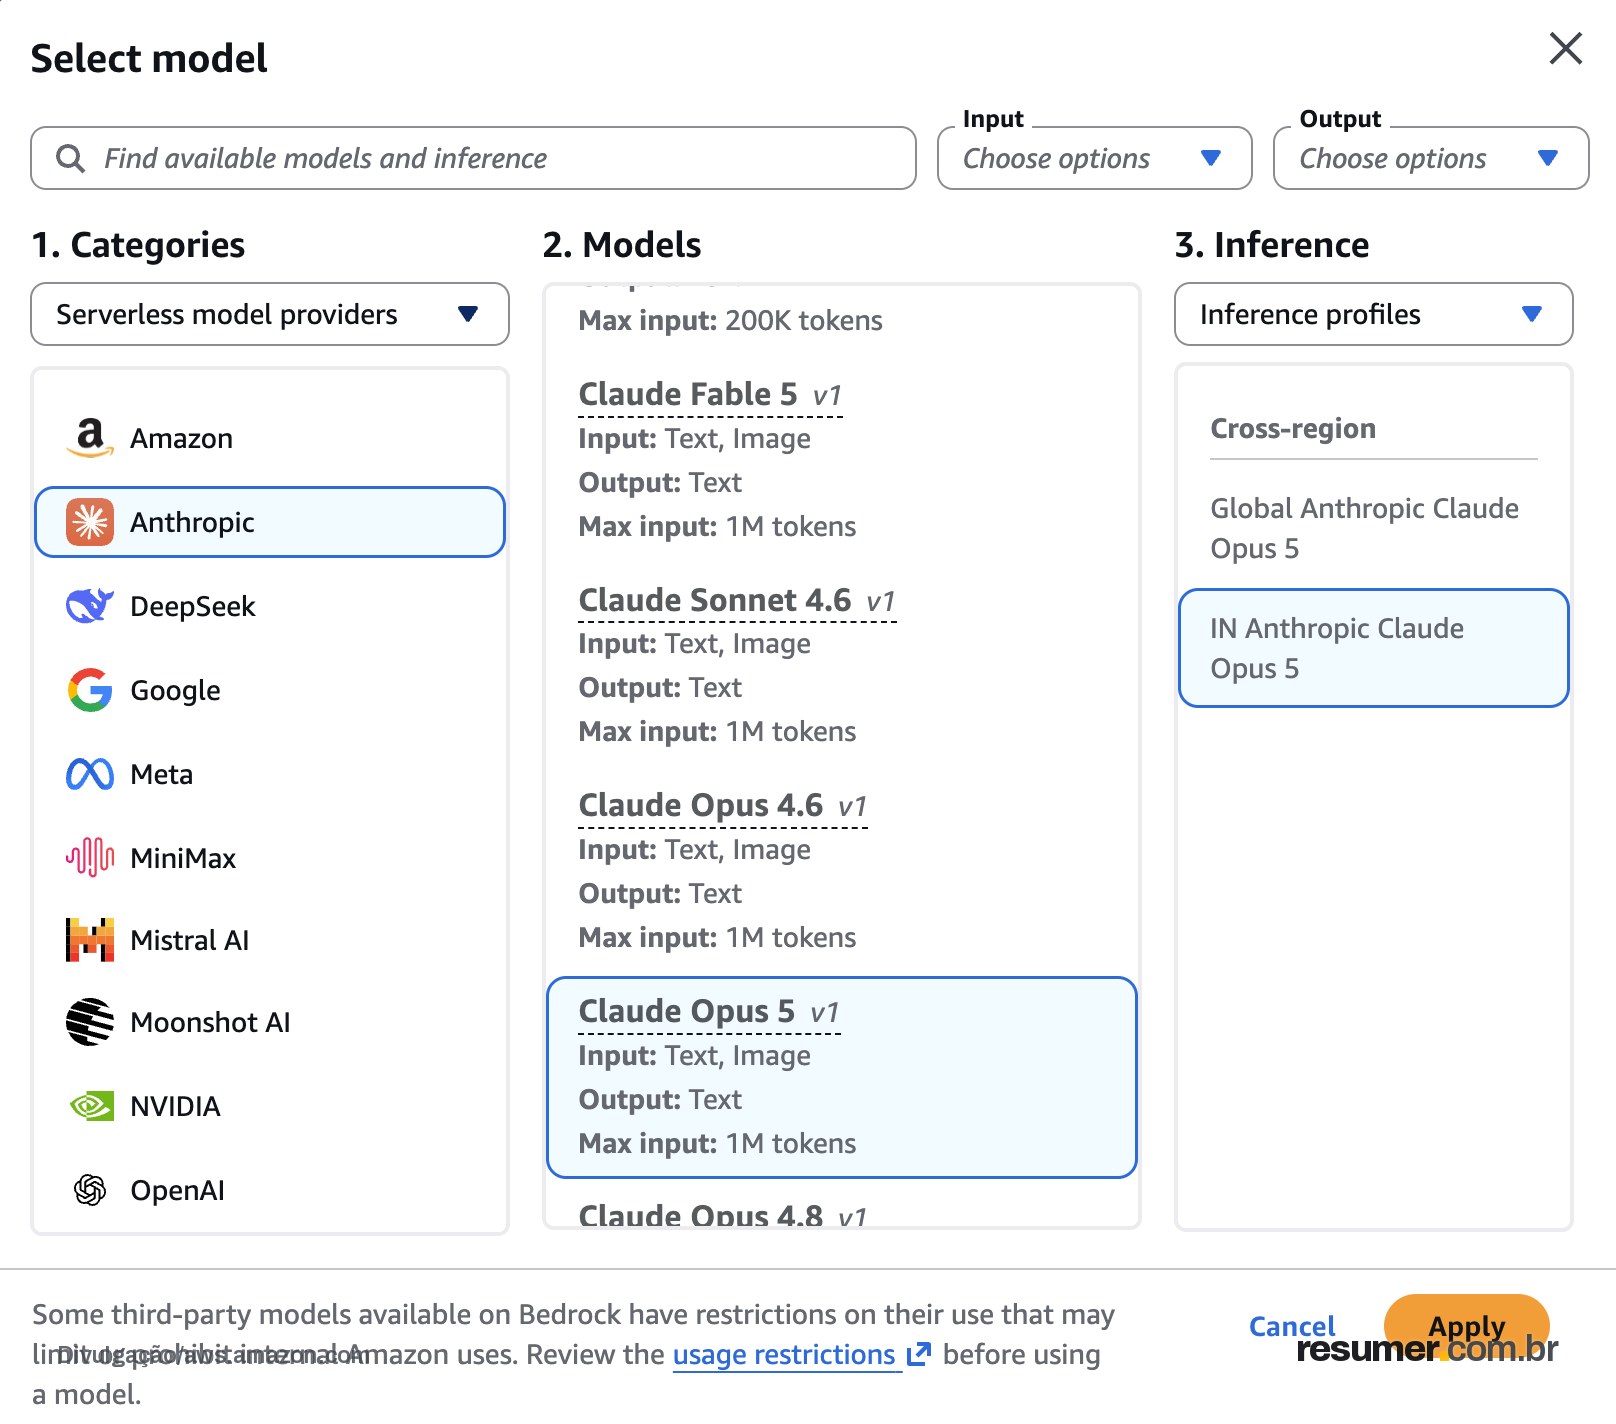Select the OpenAI provider category

click(270, 1190)
